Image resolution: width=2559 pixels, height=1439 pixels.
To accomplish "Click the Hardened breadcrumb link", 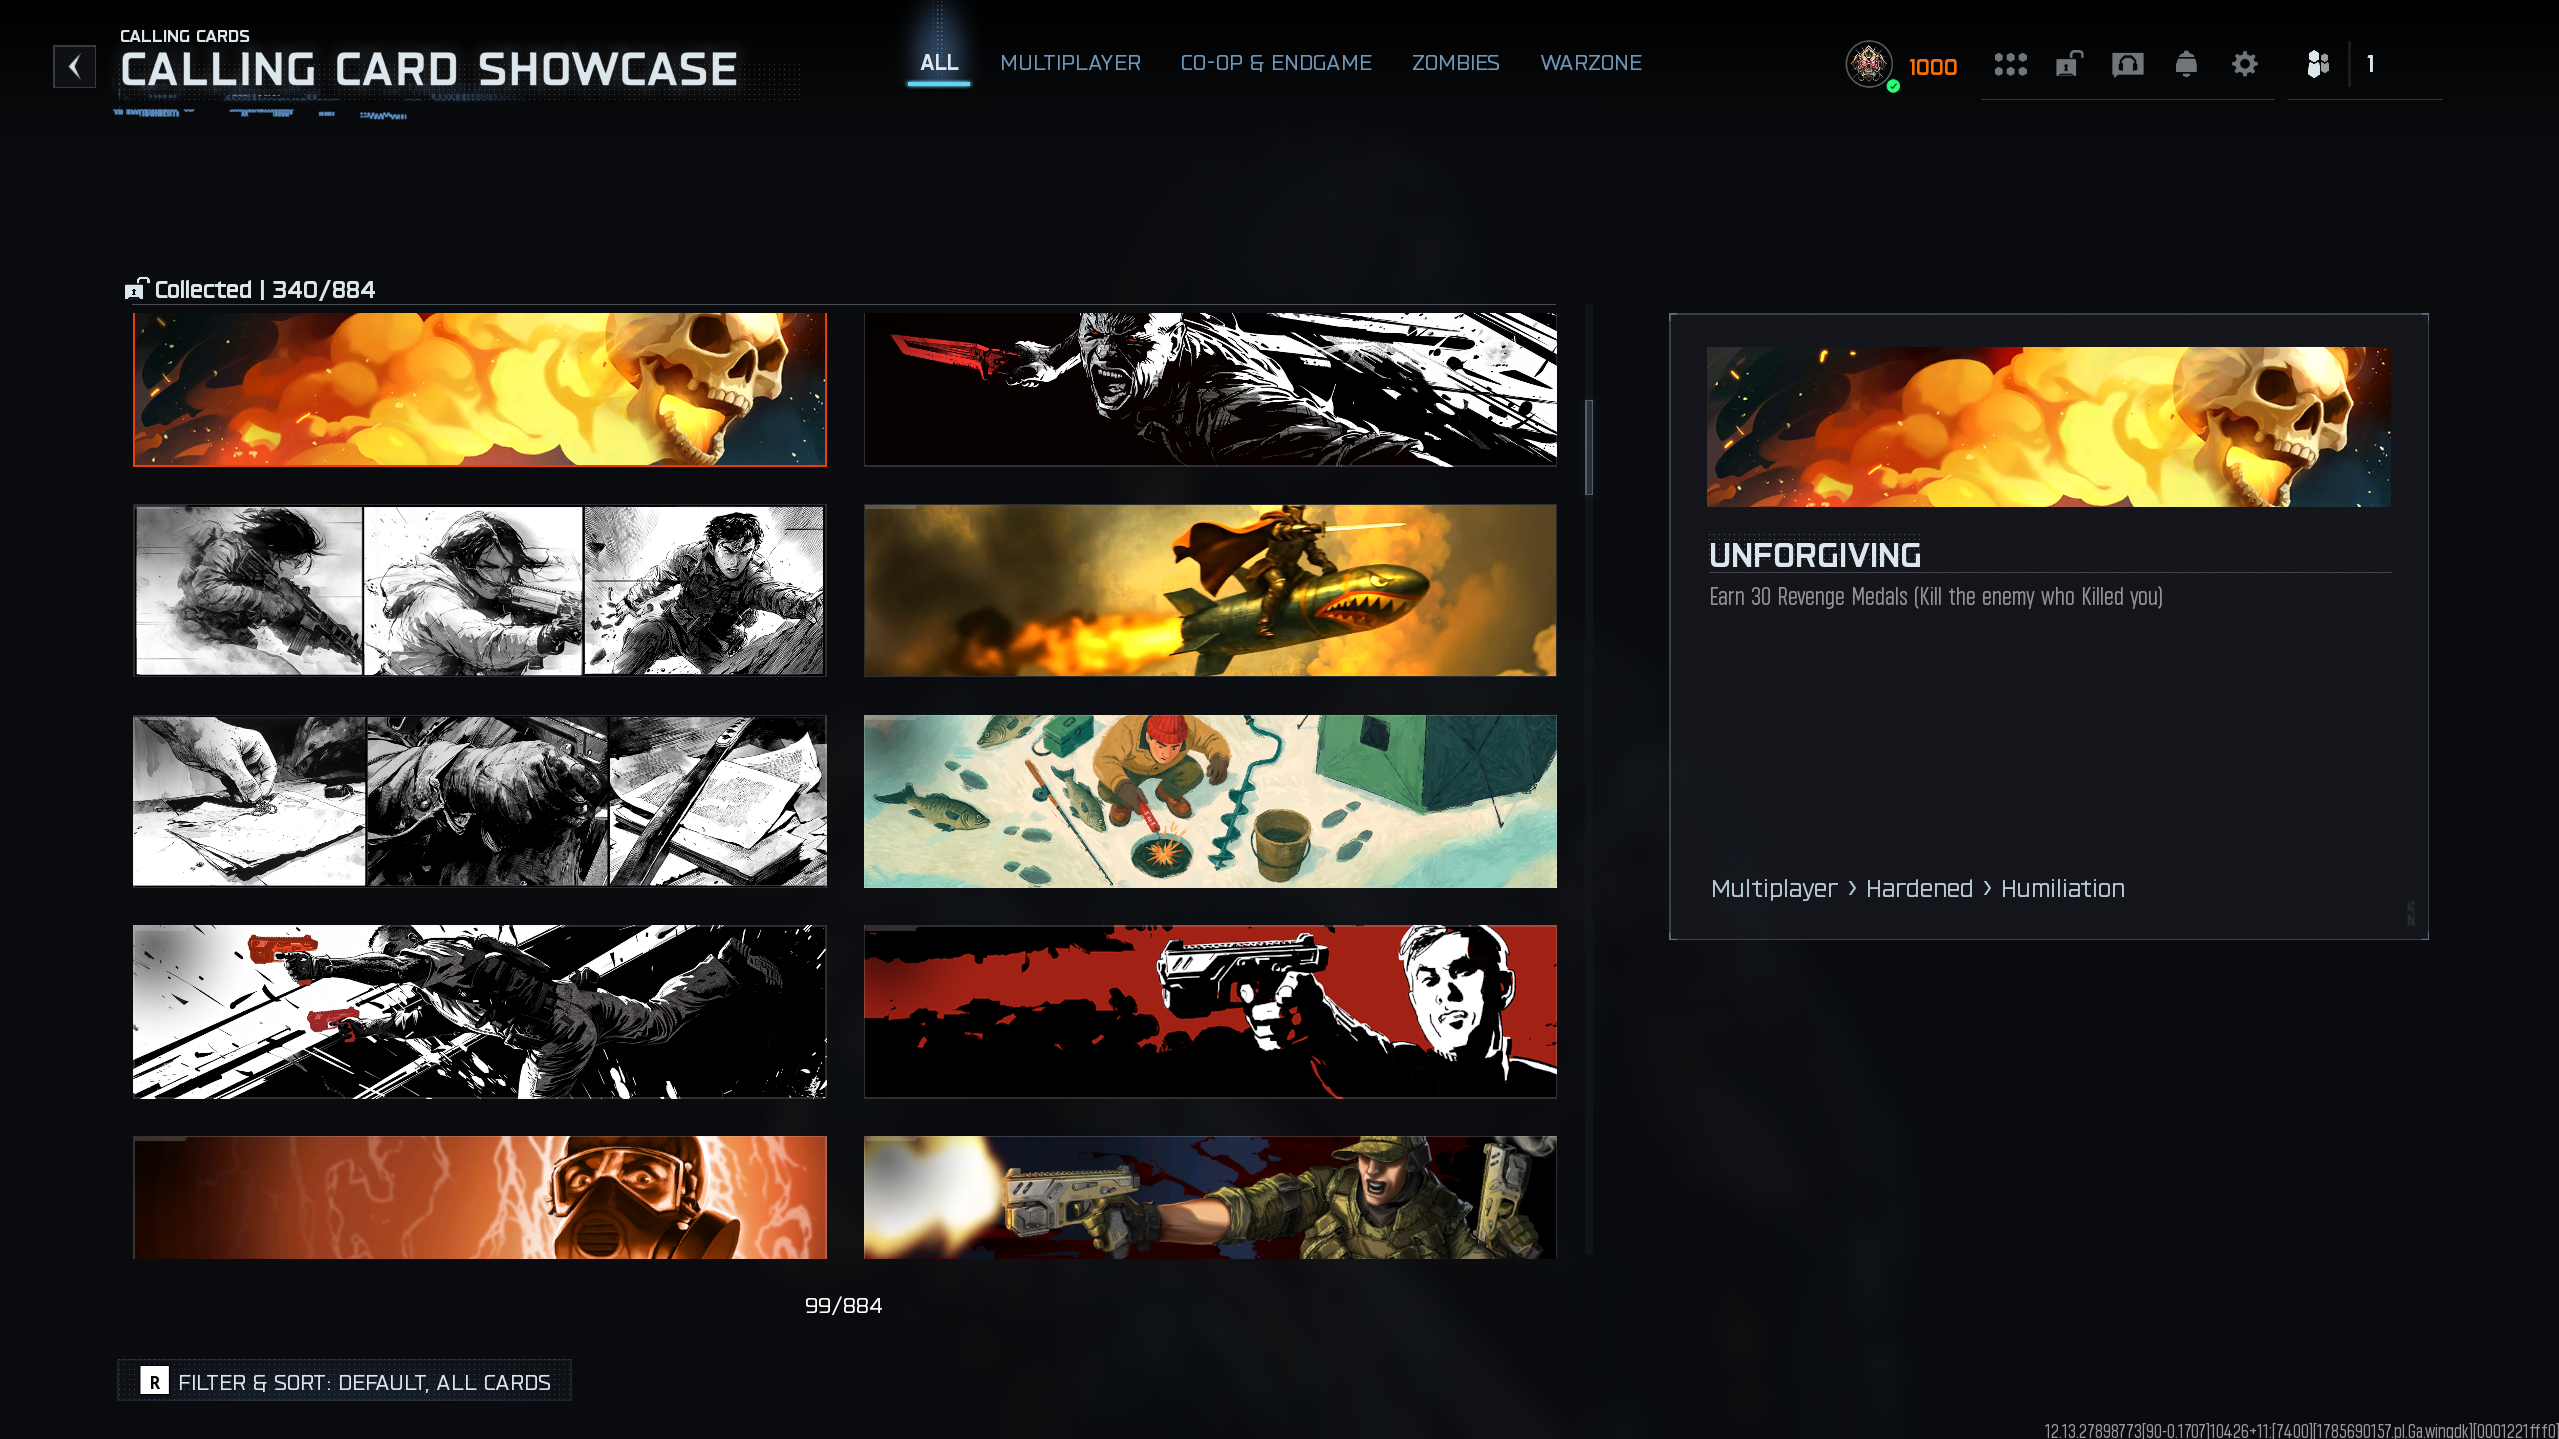I will 1919,889.
